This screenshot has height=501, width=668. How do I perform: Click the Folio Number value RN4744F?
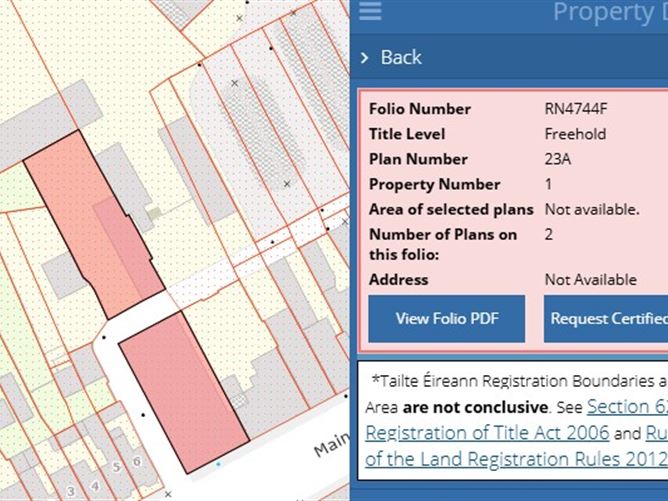pyautogui.click(x=577, y=109)
